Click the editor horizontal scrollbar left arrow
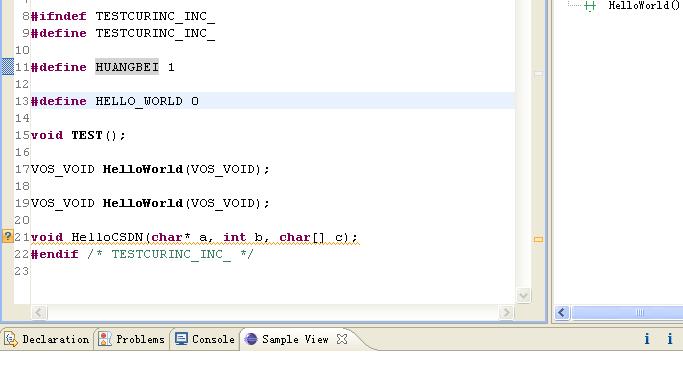This screenshot has width=683, height=384. (x=39, y=312)
